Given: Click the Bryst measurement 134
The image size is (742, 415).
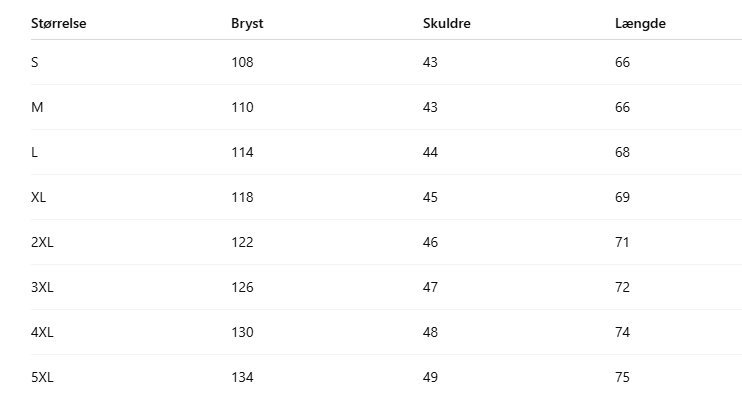Looking at the screenshot, I should pyautogui.click(x=242, y=377).
